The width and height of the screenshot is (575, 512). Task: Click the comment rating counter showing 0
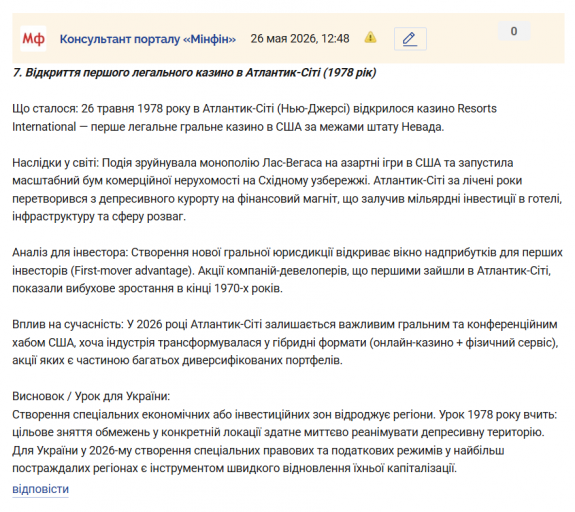(x=514, y=31)
